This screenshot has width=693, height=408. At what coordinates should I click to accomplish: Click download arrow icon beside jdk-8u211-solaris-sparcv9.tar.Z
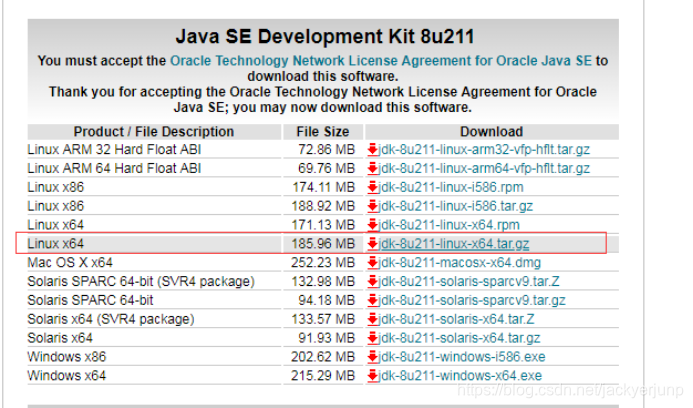tap(373, 282)
